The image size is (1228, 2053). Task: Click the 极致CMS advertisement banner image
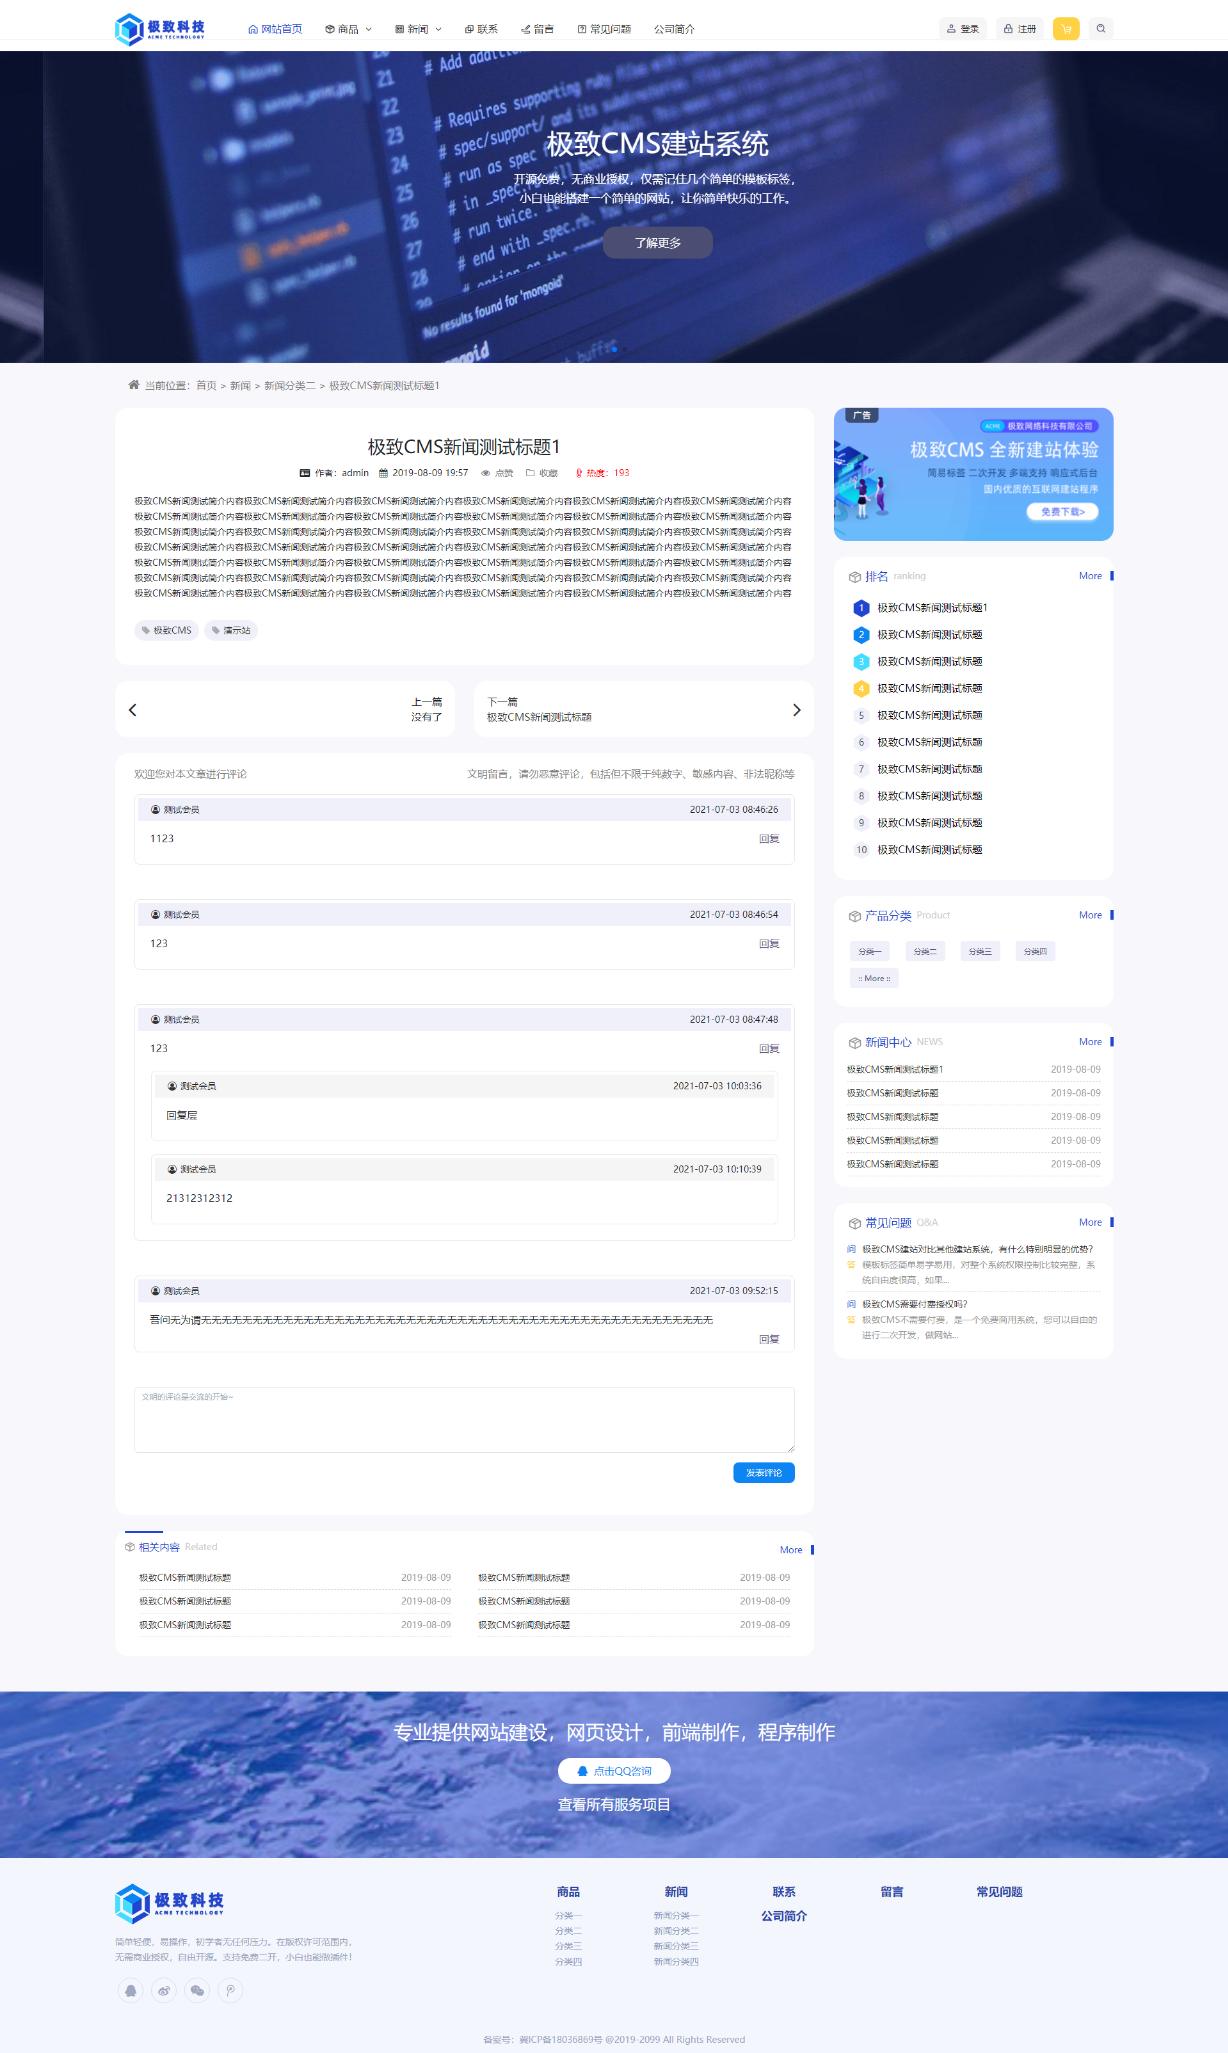click(x=973, y=474)
